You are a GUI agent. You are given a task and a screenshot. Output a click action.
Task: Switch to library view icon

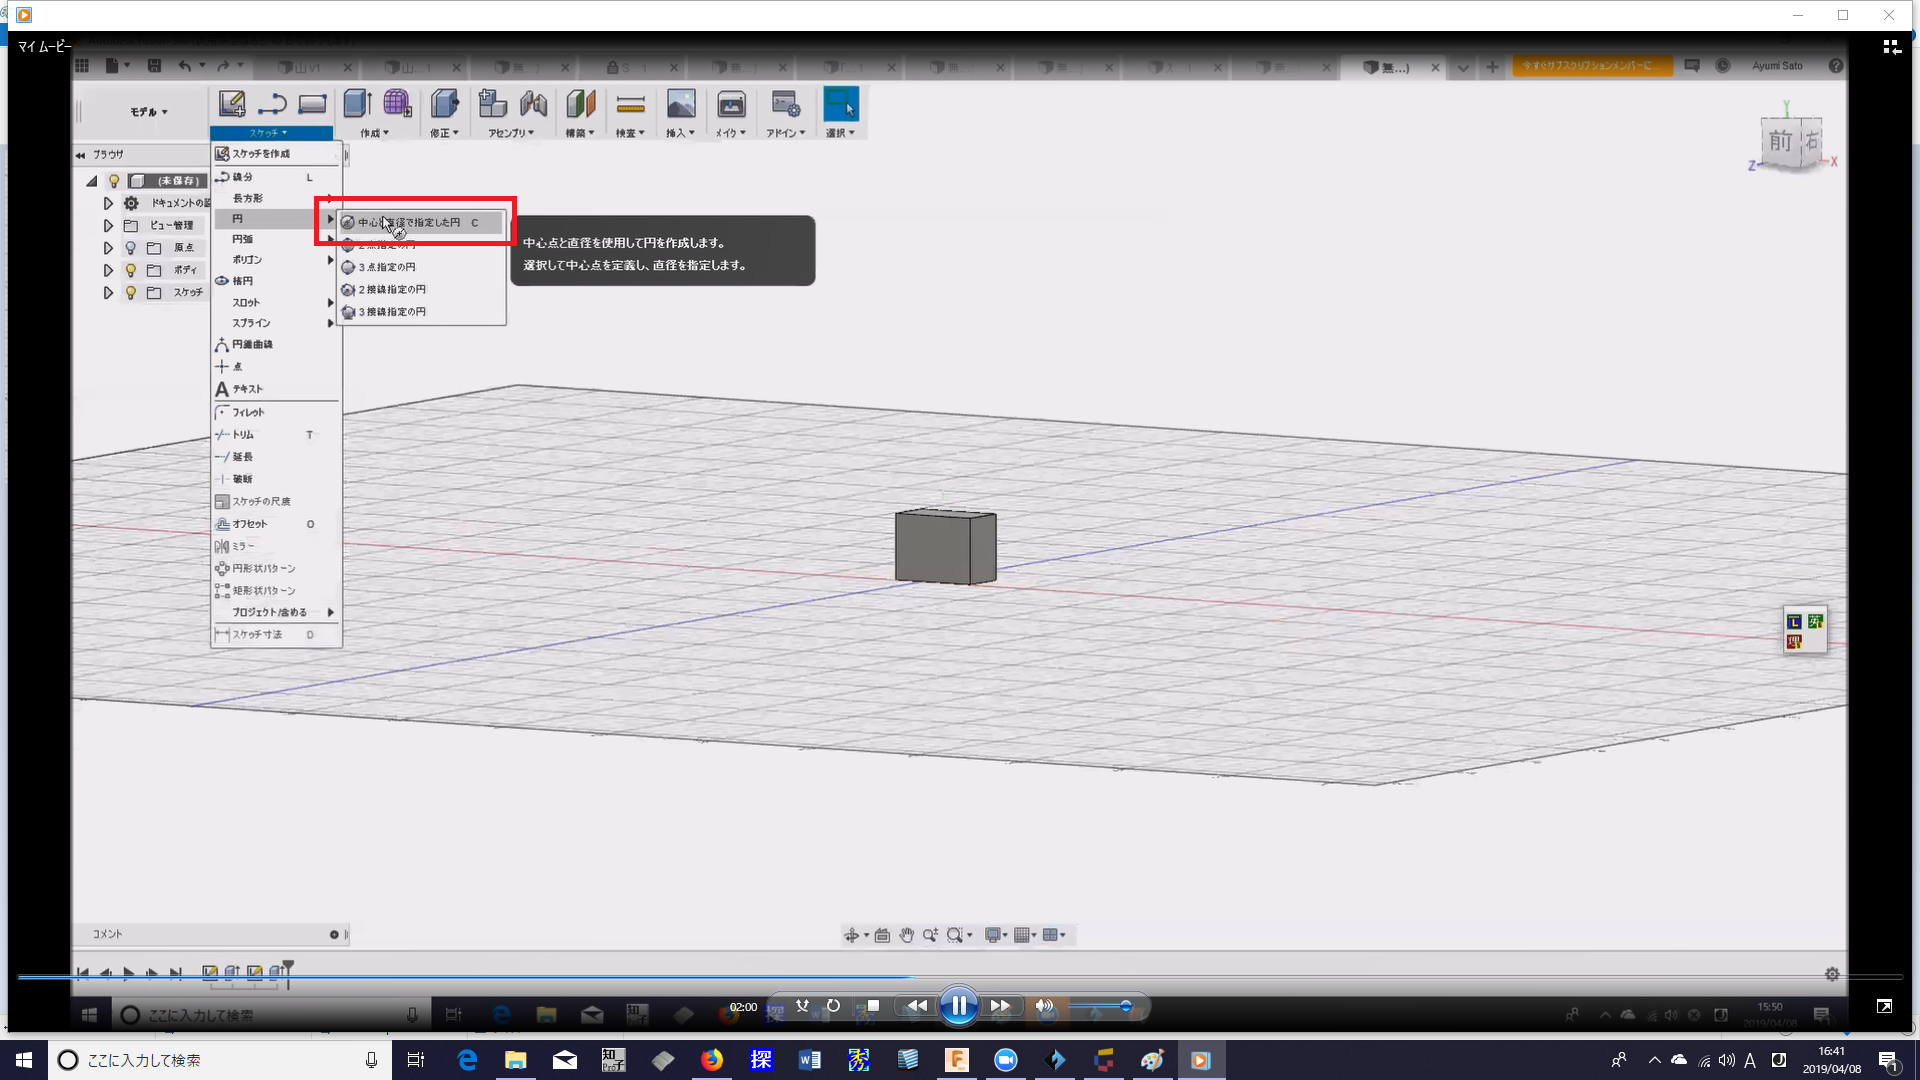[1891, 47]
